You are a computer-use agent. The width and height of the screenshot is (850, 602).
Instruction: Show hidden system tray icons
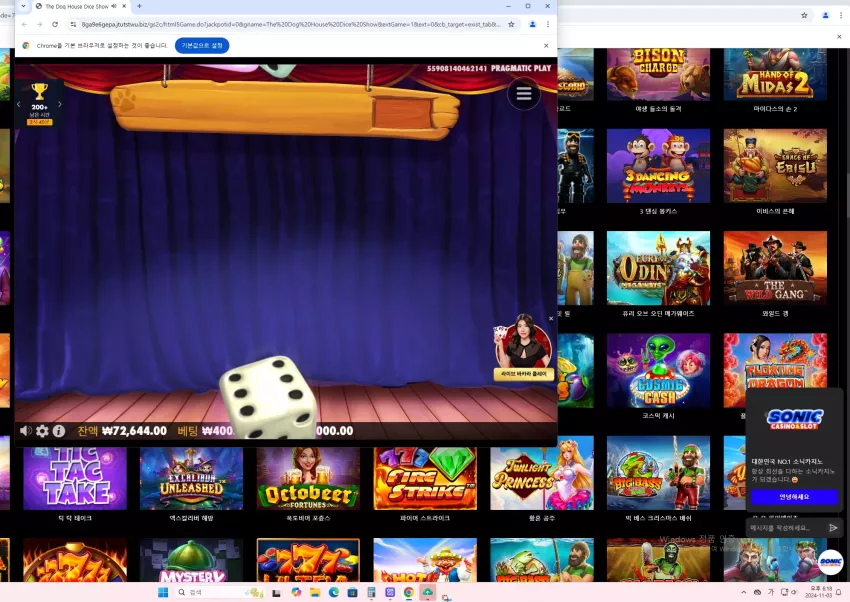[743, 592]
